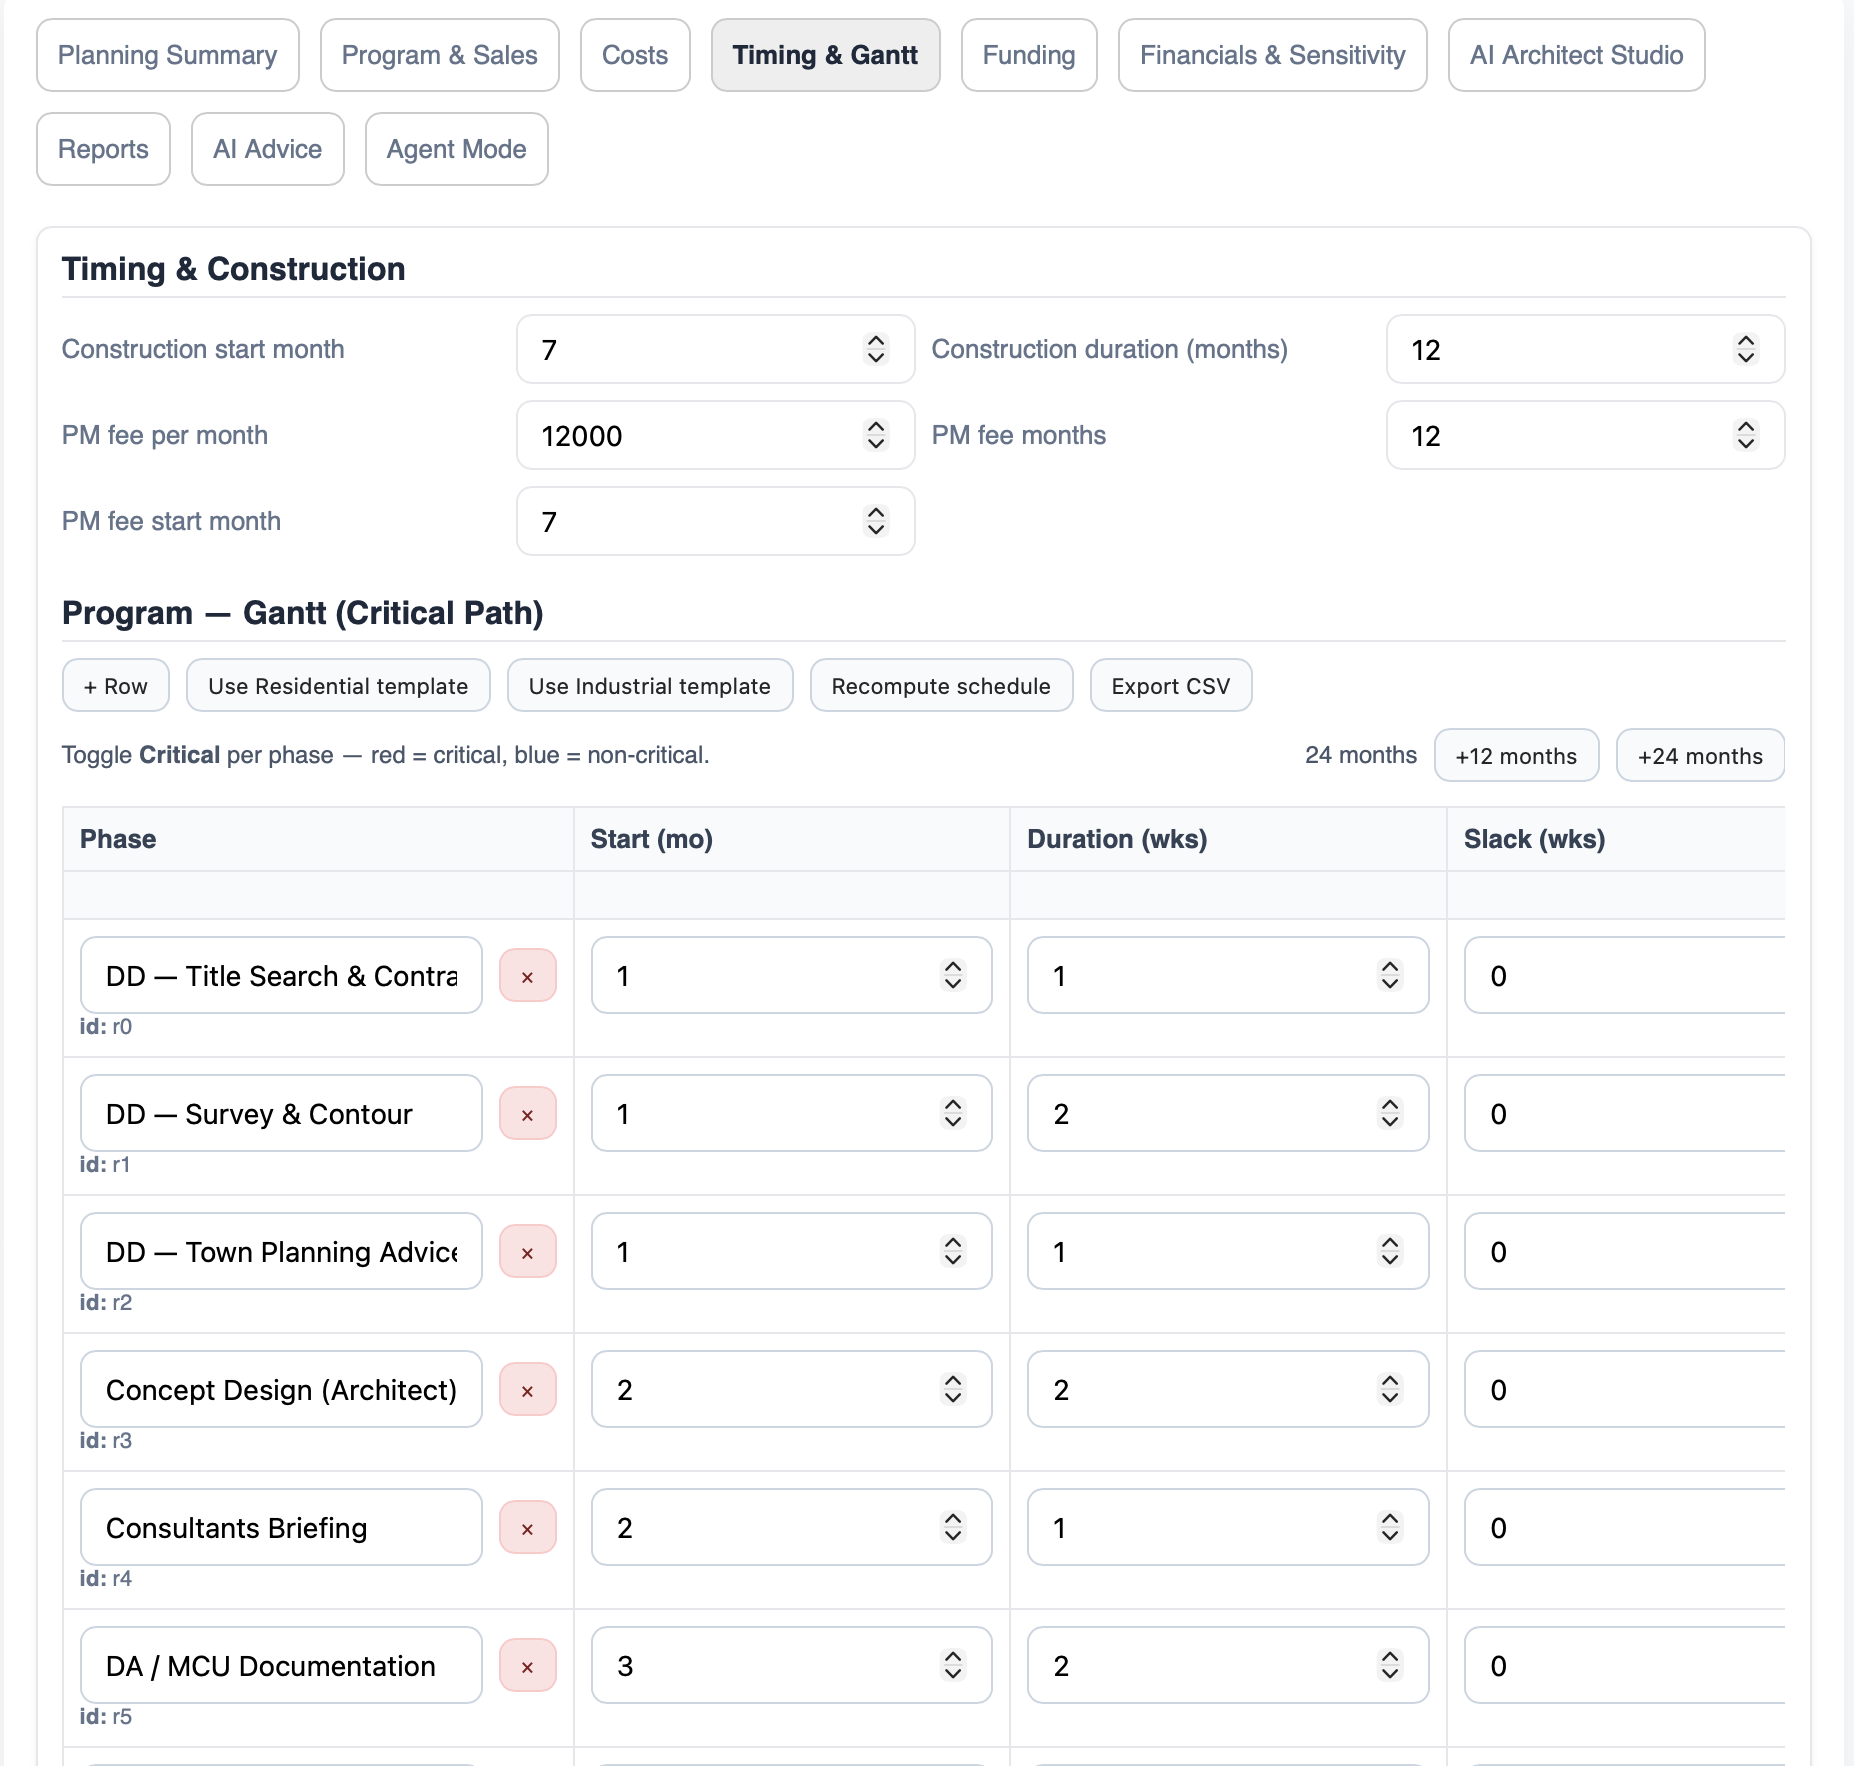1854x1766 pixels.
Task: Apply the Use Residential template button
Action: click(x=338, y=686)
